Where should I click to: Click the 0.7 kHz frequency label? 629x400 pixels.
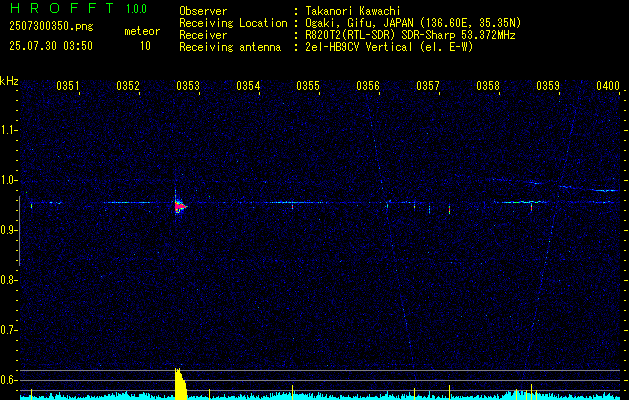pyautogui.click(x=8, y=330)
